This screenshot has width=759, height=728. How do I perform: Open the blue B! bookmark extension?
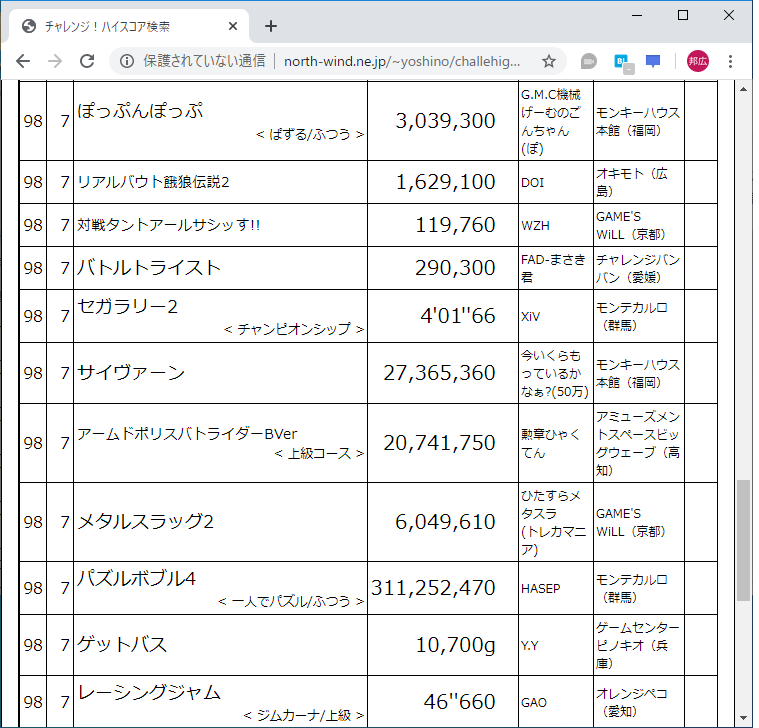click(x=622, y=62)
